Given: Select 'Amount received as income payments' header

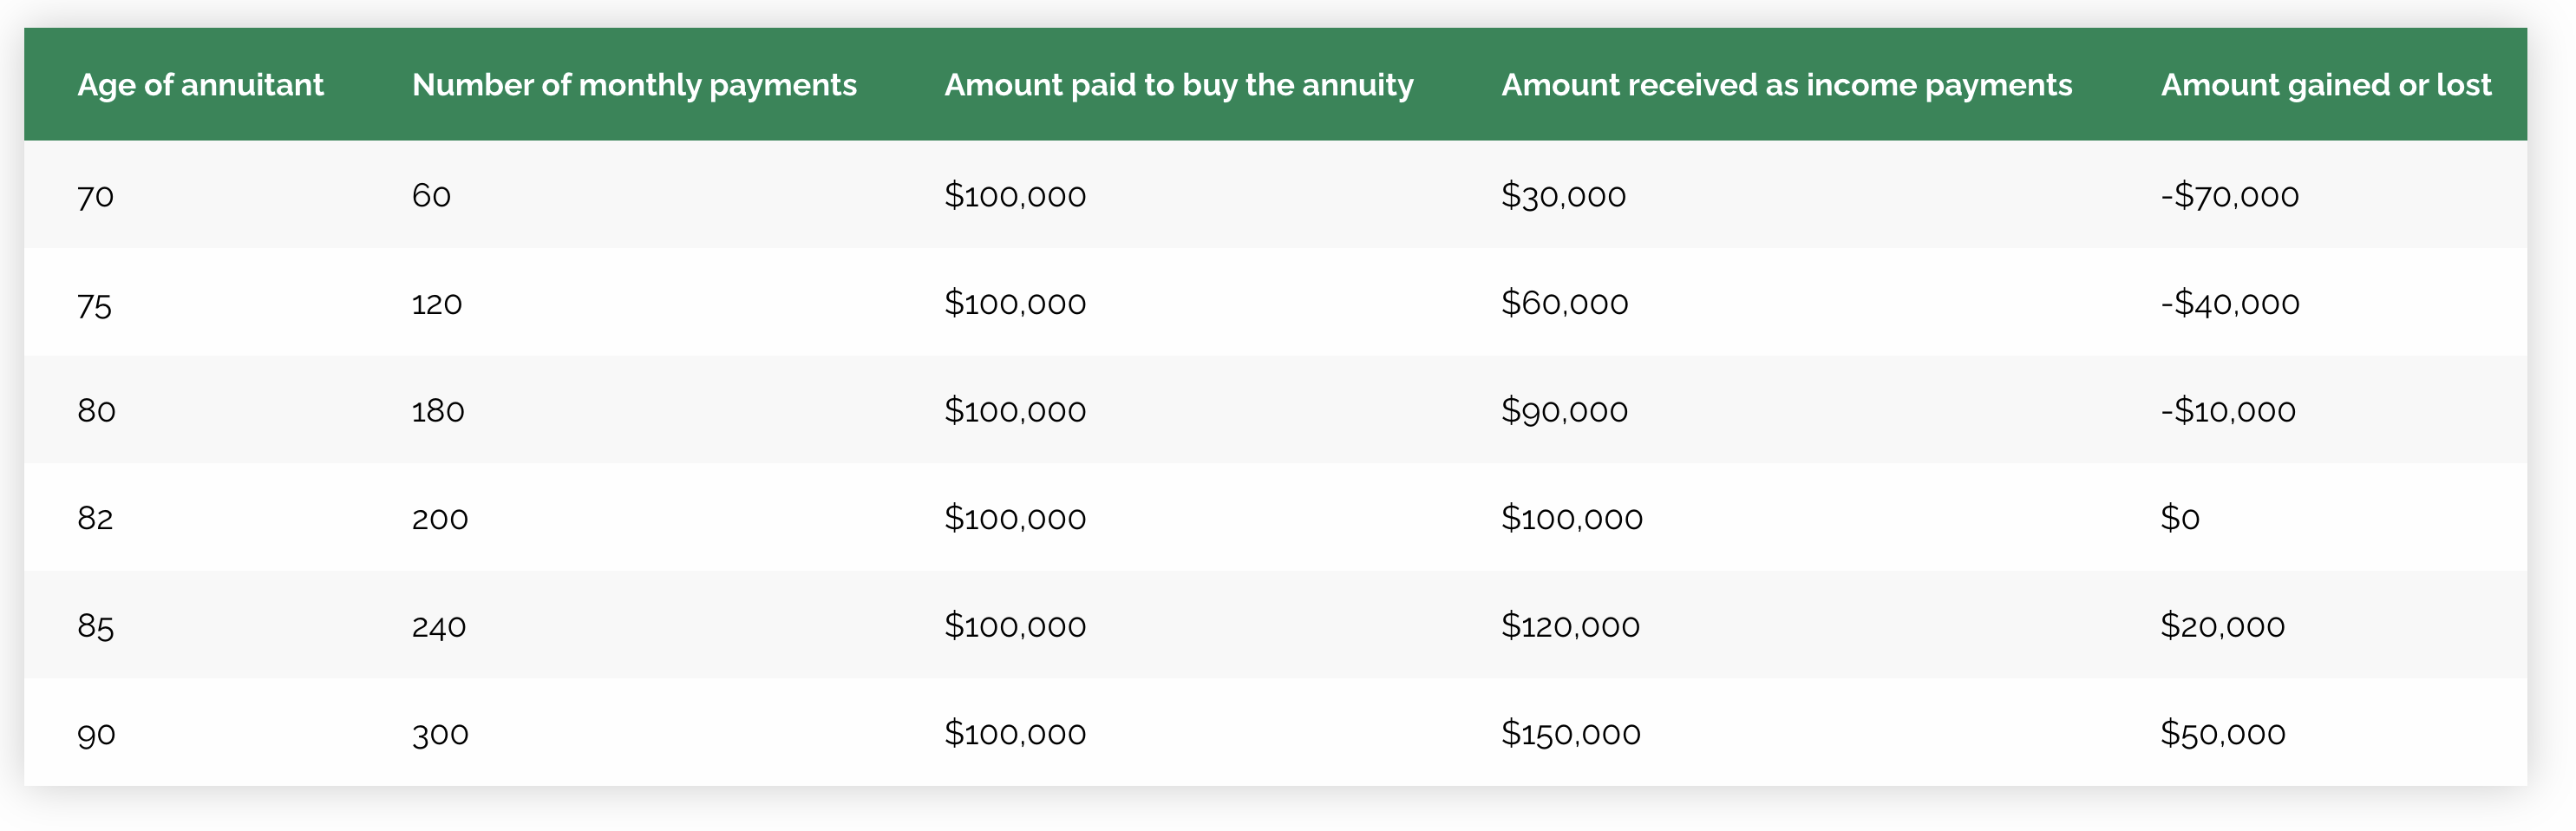Looking at the screenshot, I should tap(1787, 85).
